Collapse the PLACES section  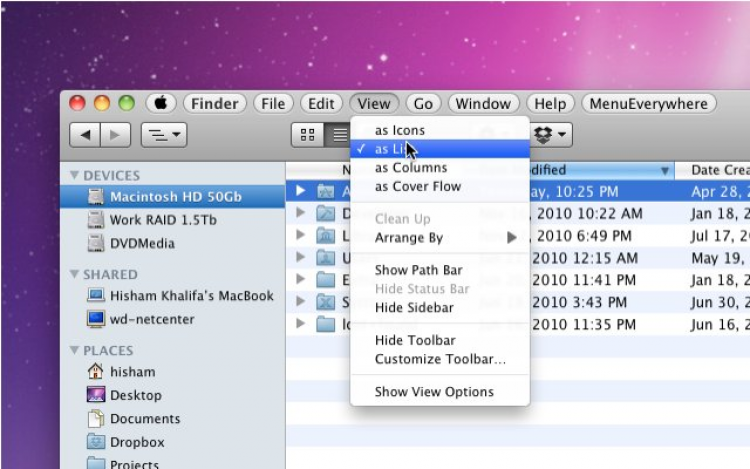[x=74, y=350]
